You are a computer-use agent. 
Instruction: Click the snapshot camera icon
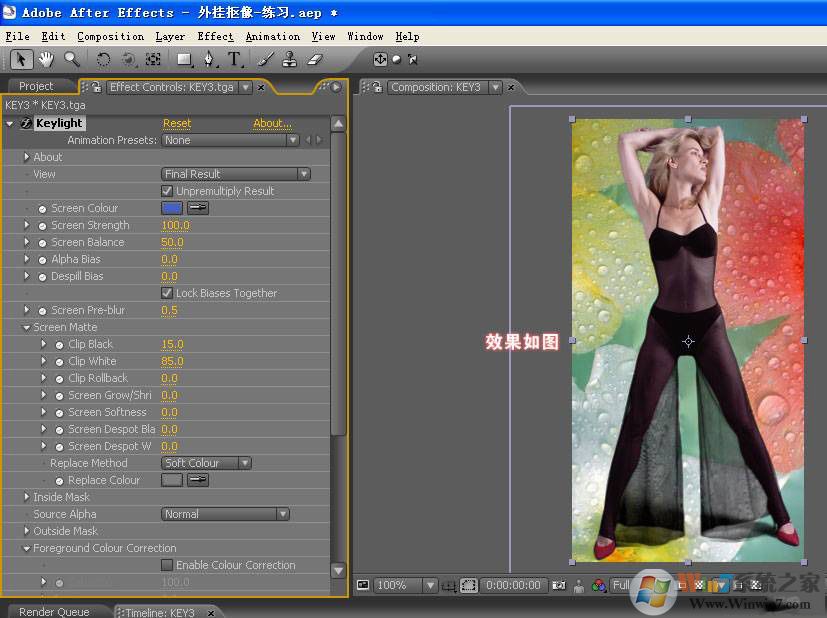[x=559, y=585]
